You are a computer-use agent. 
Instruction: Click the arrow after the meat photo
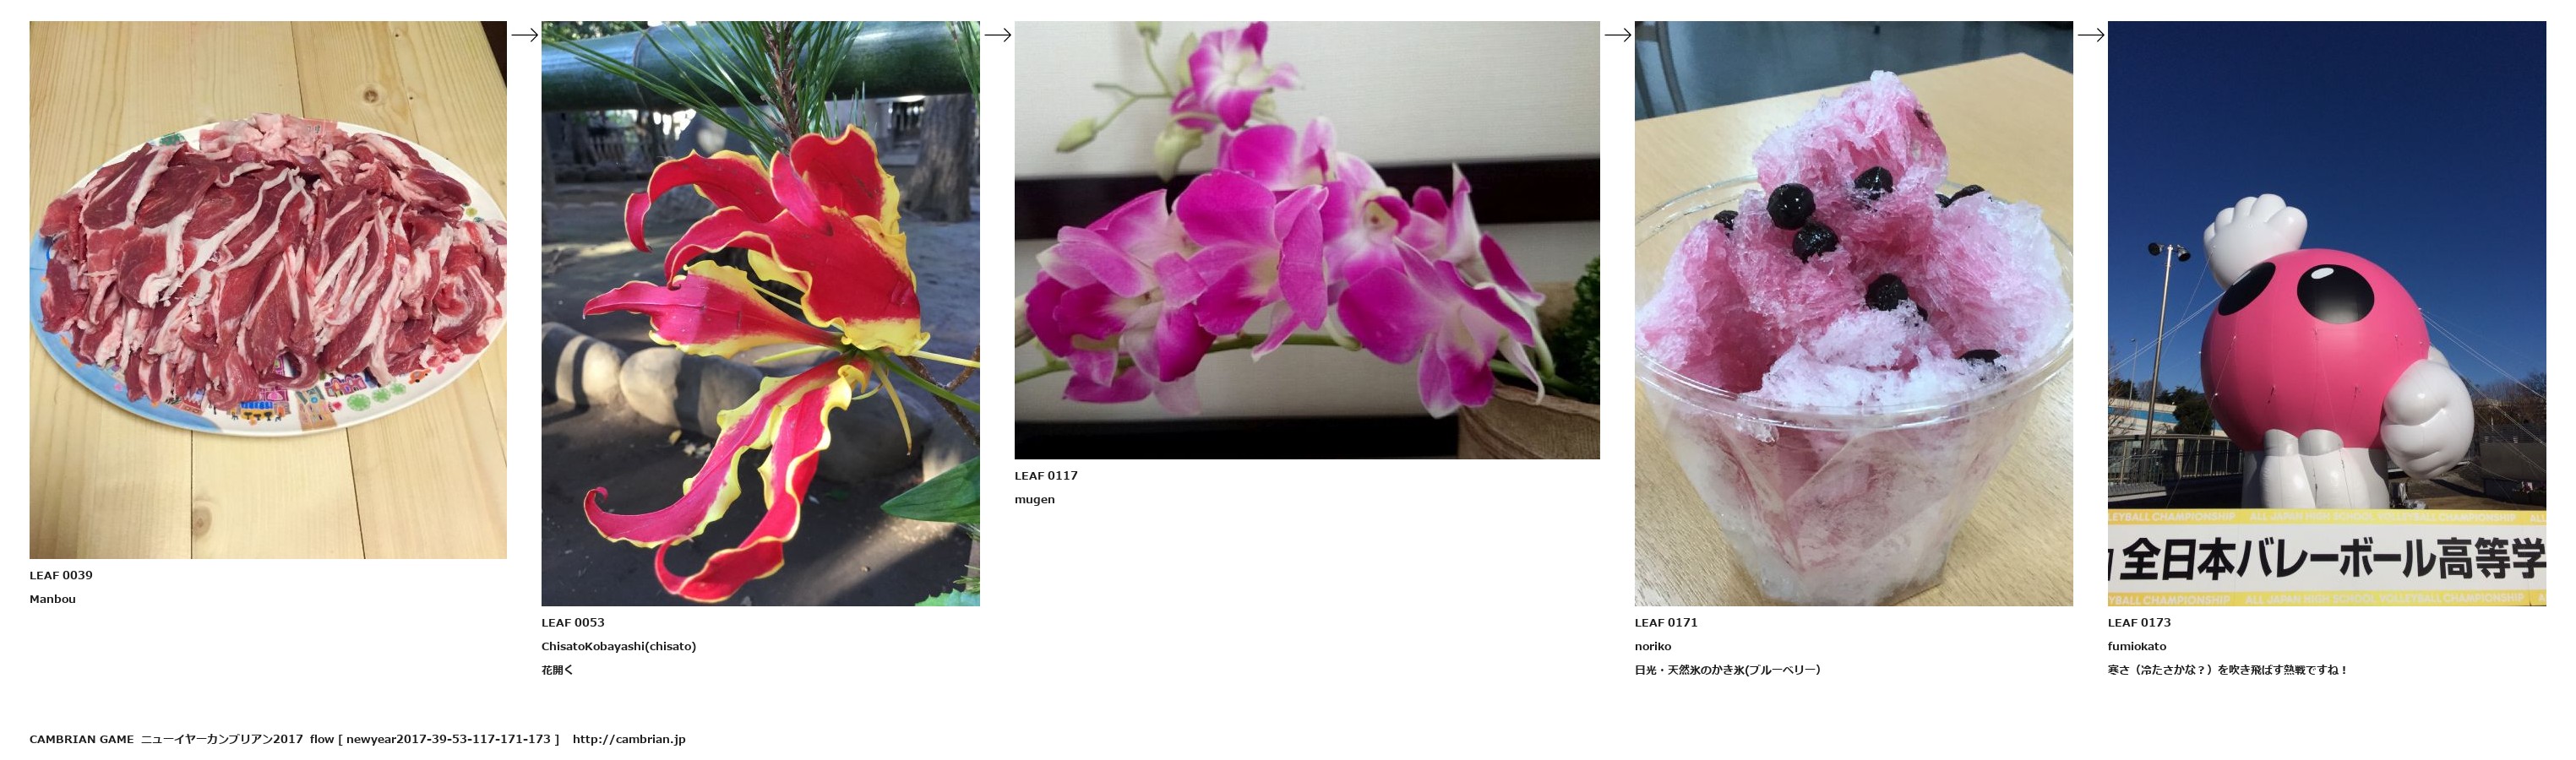(x=524, y=35)
